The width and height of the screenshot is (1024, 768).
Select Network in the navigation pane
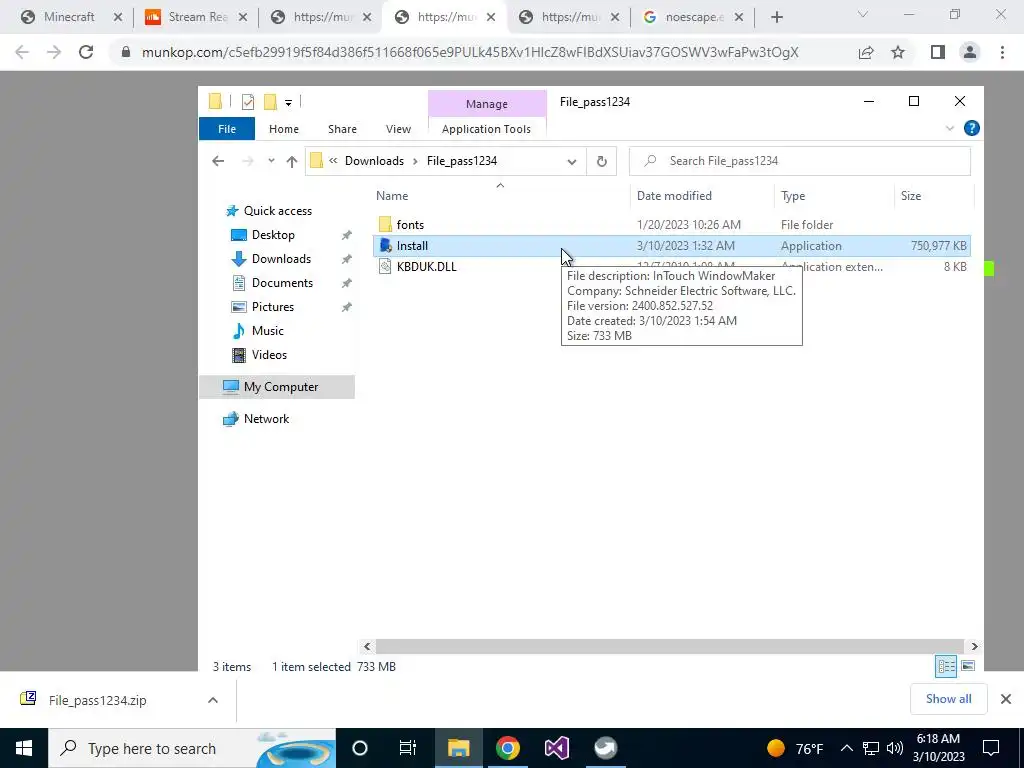pyautogui.click(x=266, y=419)
